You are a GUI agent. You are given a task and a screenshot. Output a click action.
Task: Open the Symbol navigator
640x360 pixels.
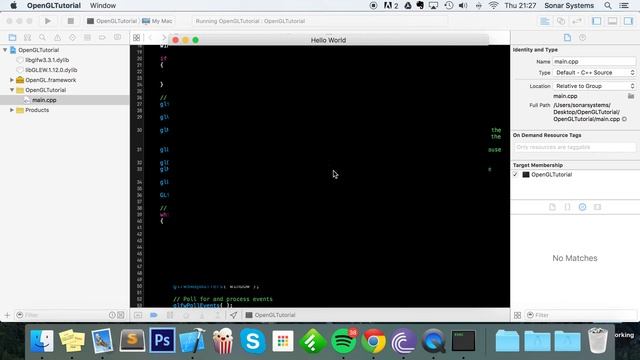(27, 38)
